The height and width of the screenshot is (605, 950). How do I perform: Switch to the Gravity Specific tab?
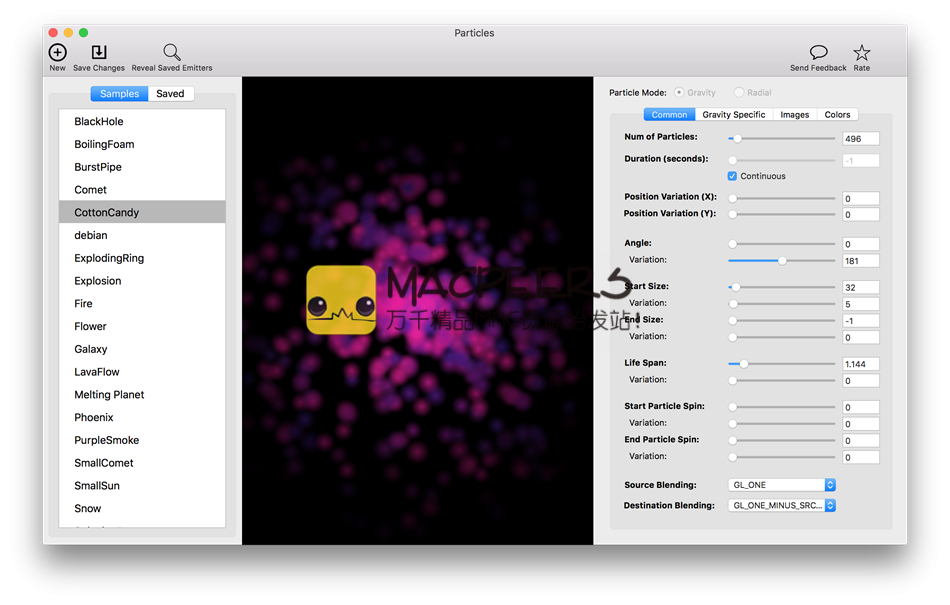click(733, 115)
